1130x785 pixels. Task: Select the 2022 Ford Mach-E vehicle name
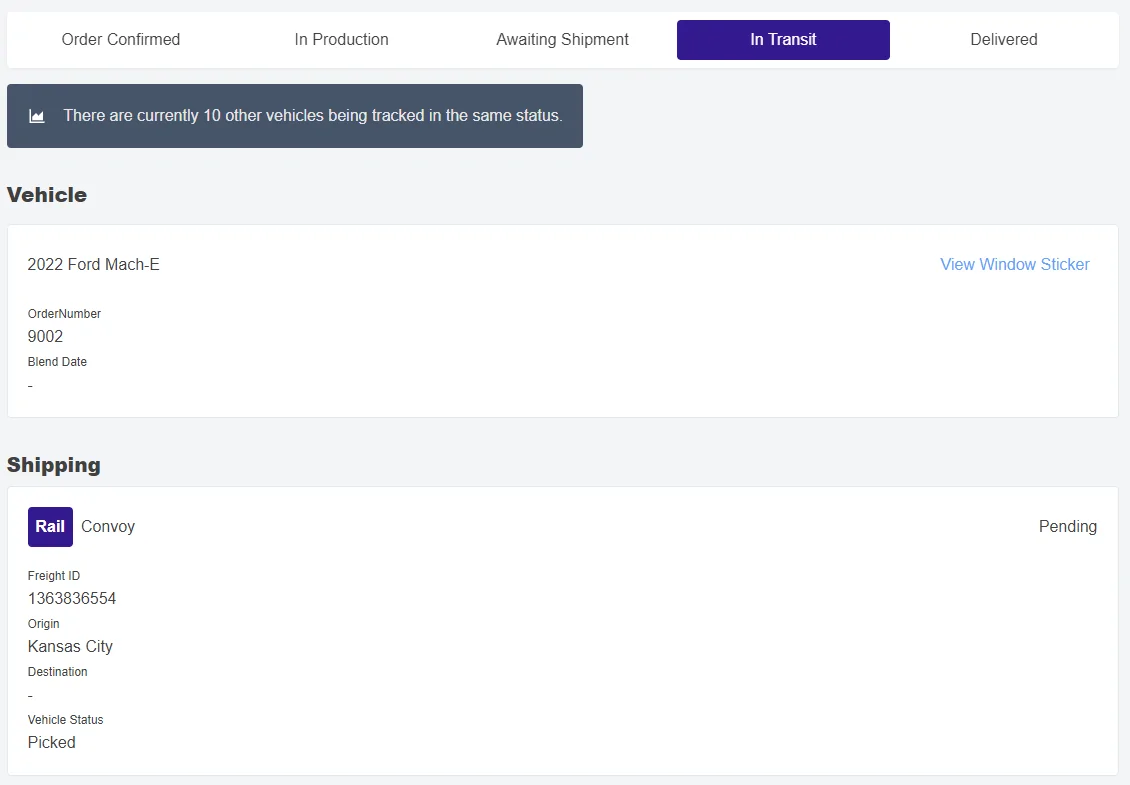point(94,265)
